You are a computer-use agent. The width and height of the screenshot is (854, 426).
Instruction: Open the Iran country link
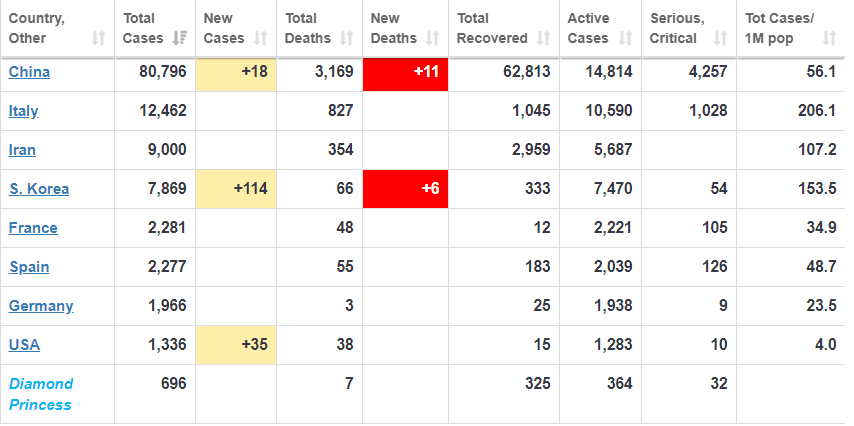22,150
